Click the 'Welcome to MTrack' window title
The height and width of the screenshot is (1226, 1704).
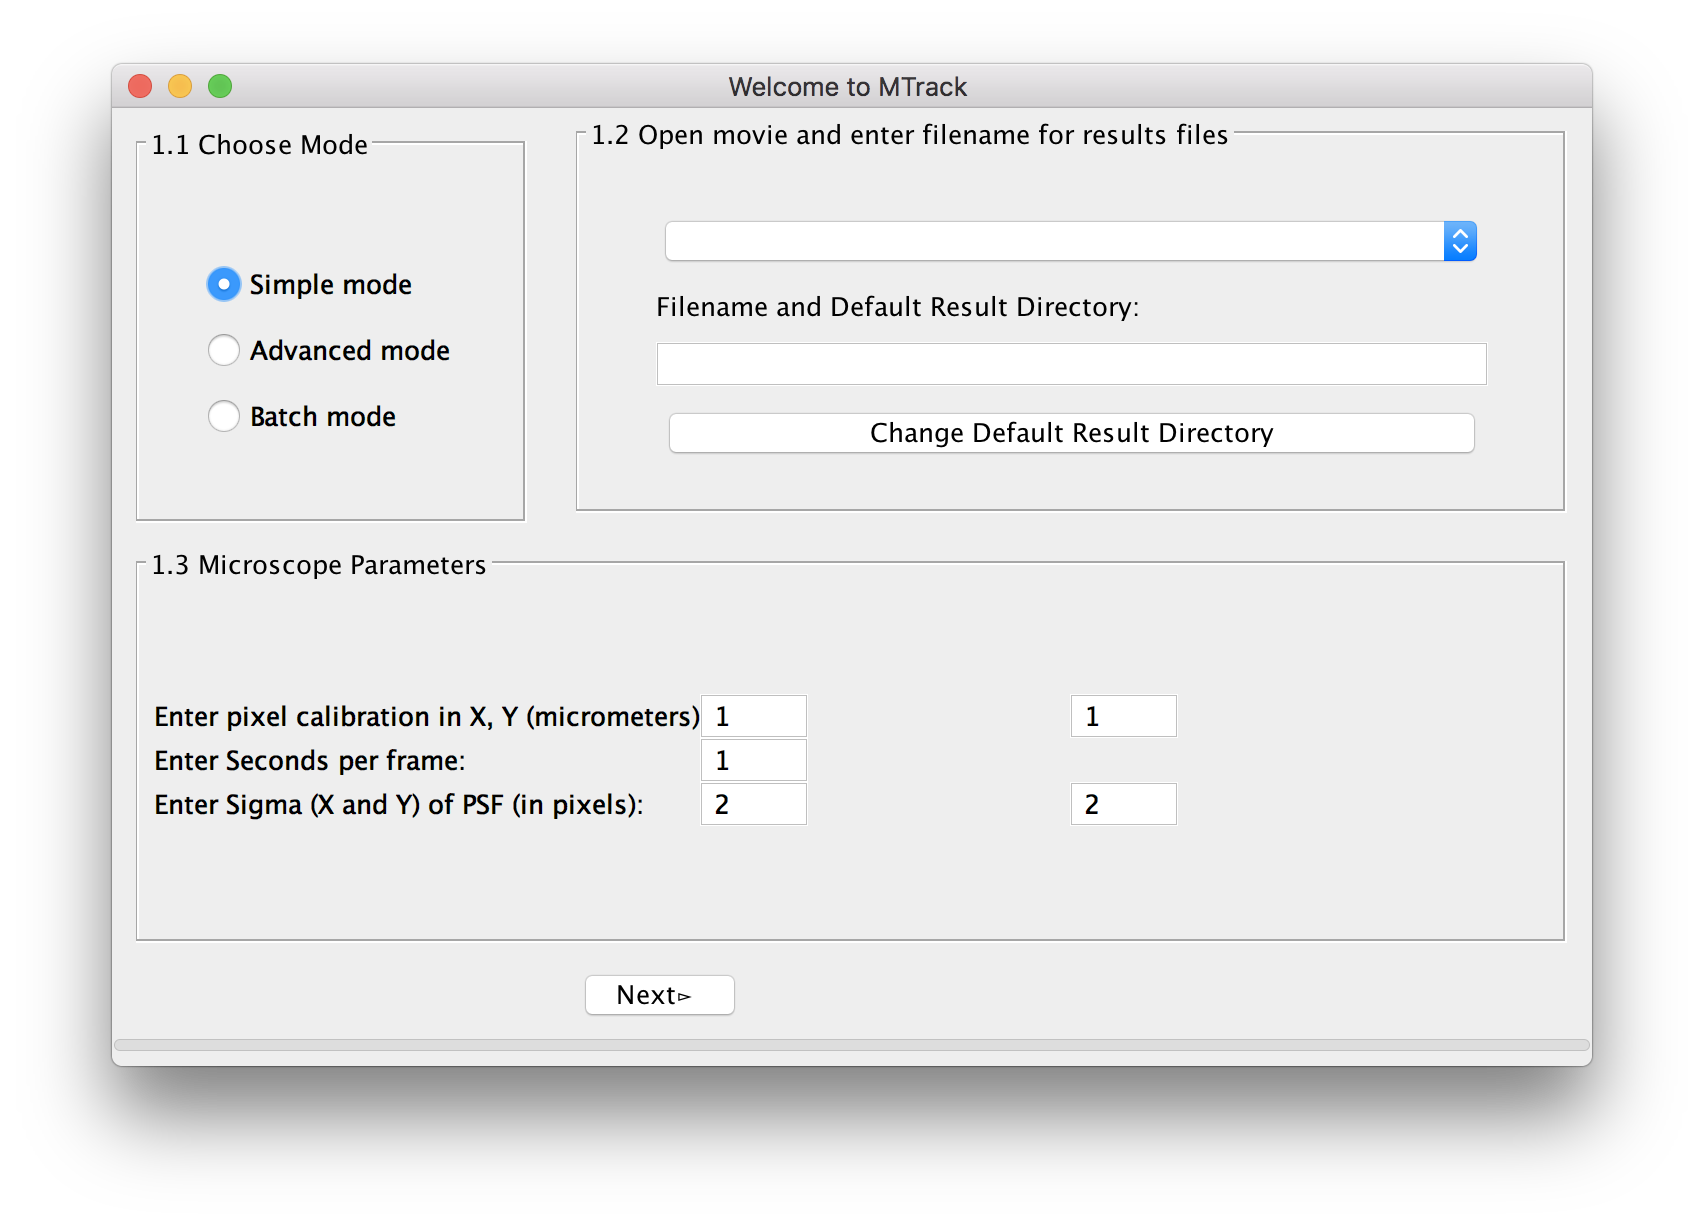click(848, 87)
